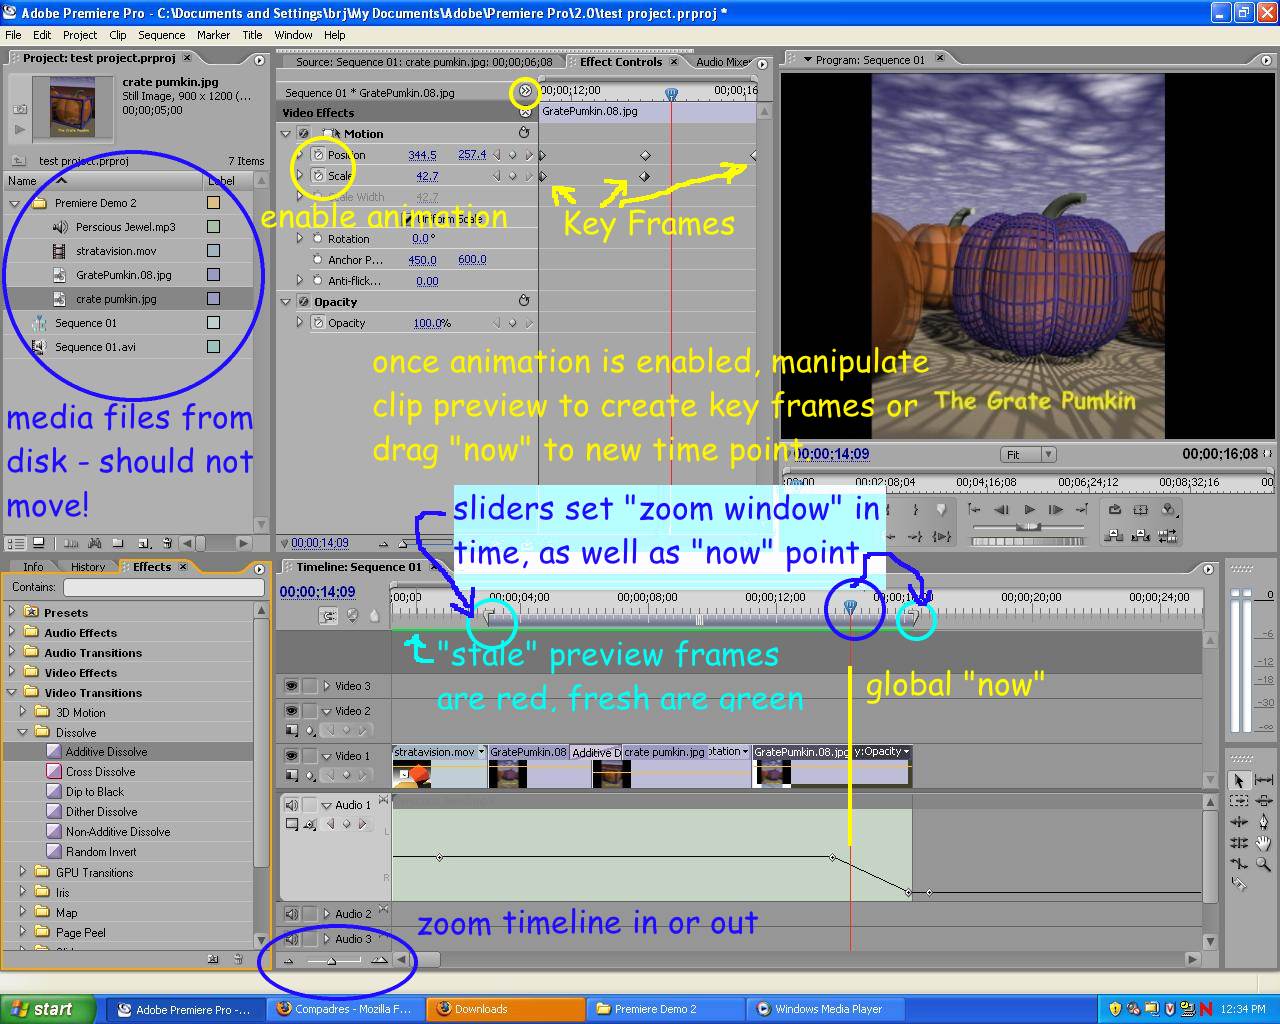Open the Fit zoom level dropdown
The height and width of the screenshot is (1024, 1280).
1029,454
